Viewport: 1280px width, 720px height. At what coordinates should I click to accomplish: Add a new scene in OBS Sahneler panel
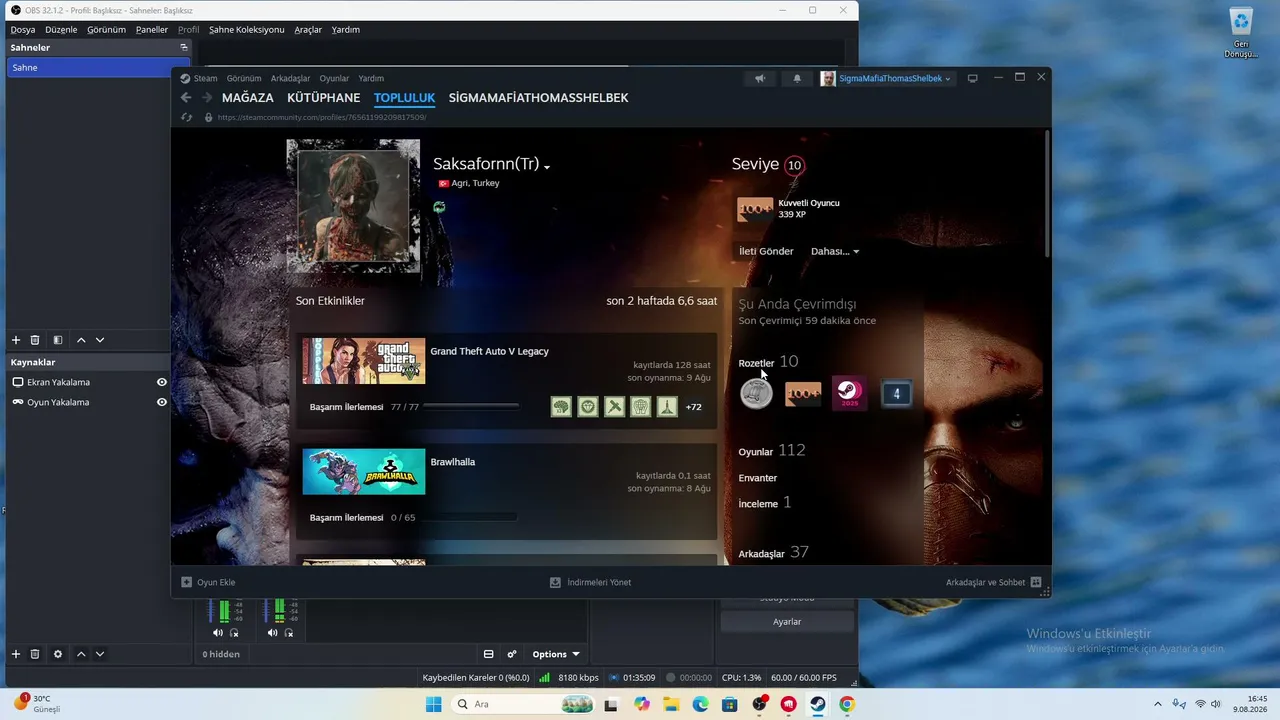(15, 340)
